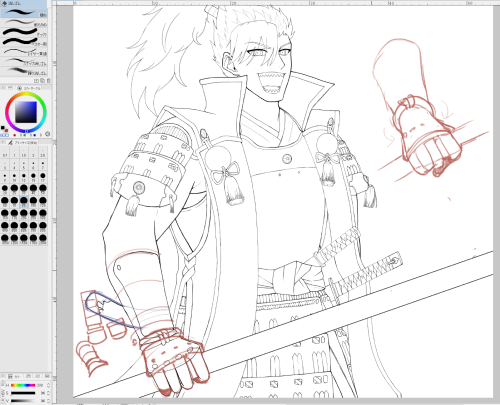Adjust the S saturation slider
Screen dimensions: 500x405
pos(23,393)
